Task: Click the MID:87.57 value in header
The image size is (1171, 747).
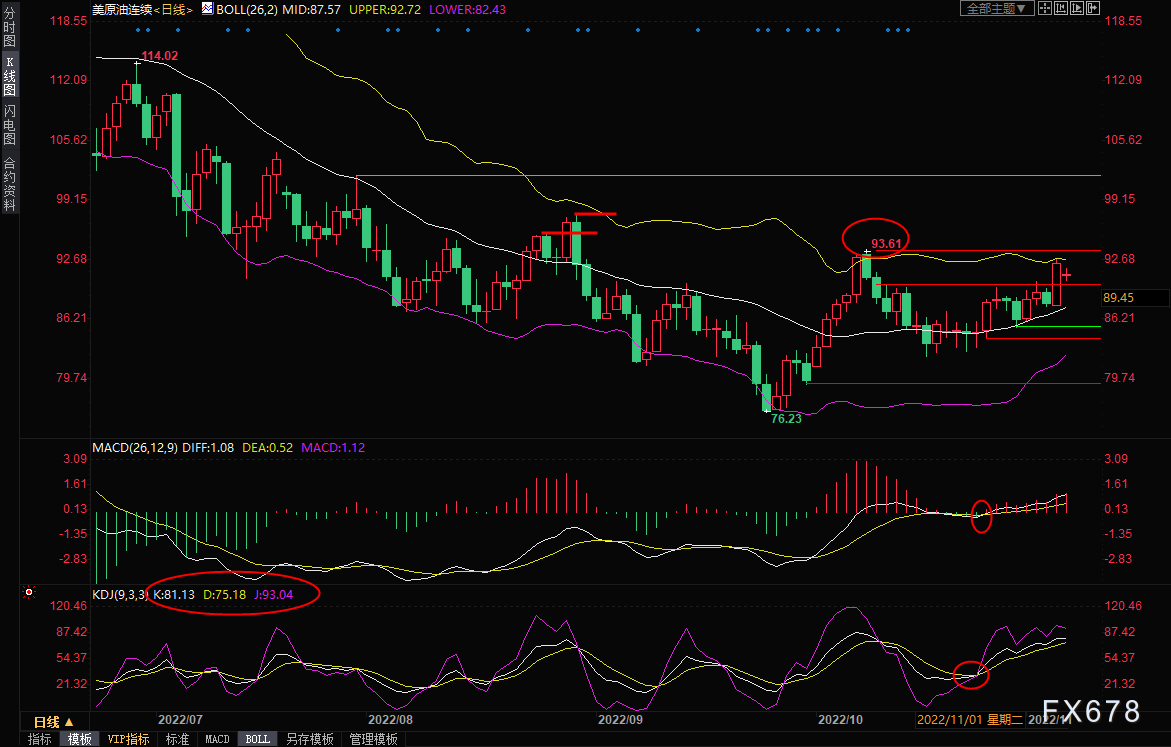Action: coord(311,10)
